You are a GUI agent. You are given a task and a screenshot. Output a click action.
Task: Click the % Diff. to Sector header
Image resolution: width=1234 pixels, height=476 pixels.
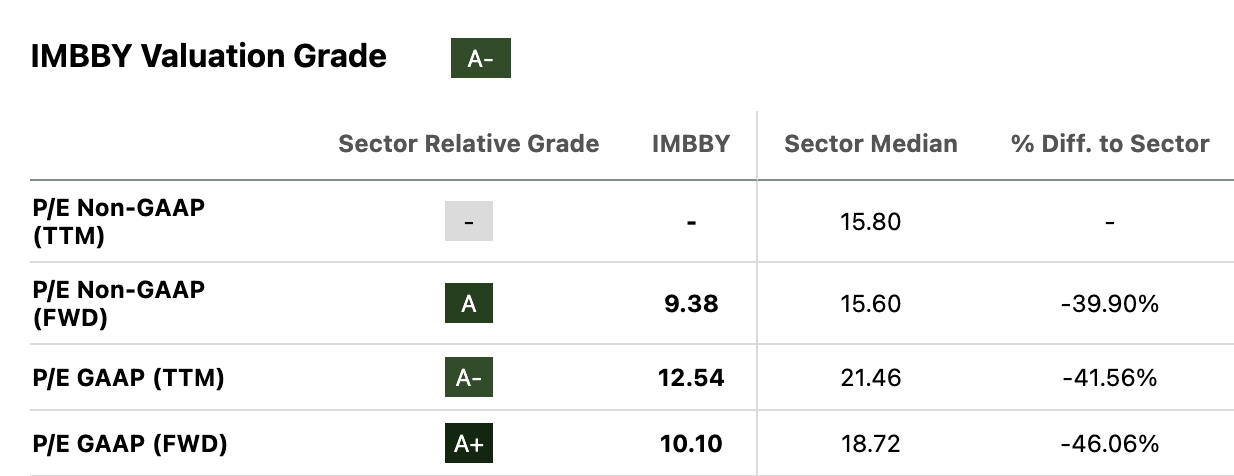coord(1110,144)
